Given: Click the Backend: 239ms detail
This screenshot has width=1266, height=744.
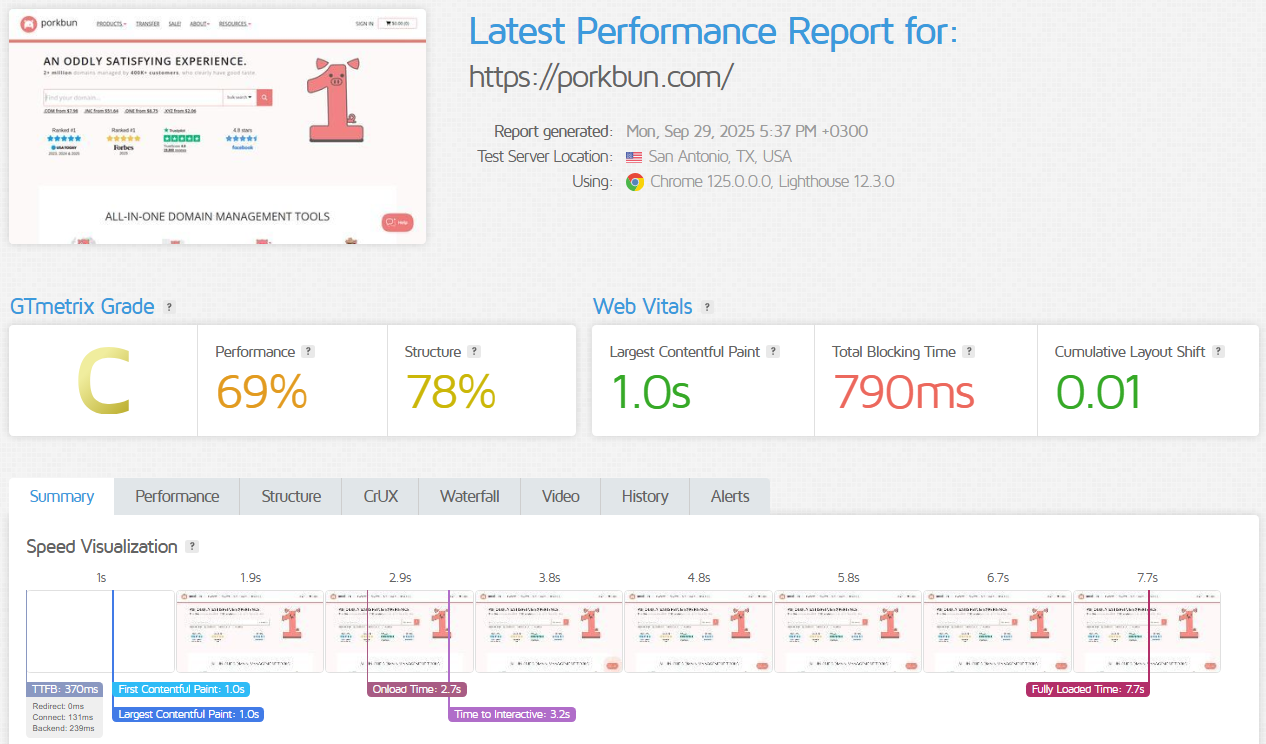Looking at the screenshot, I should coord(65,729).
